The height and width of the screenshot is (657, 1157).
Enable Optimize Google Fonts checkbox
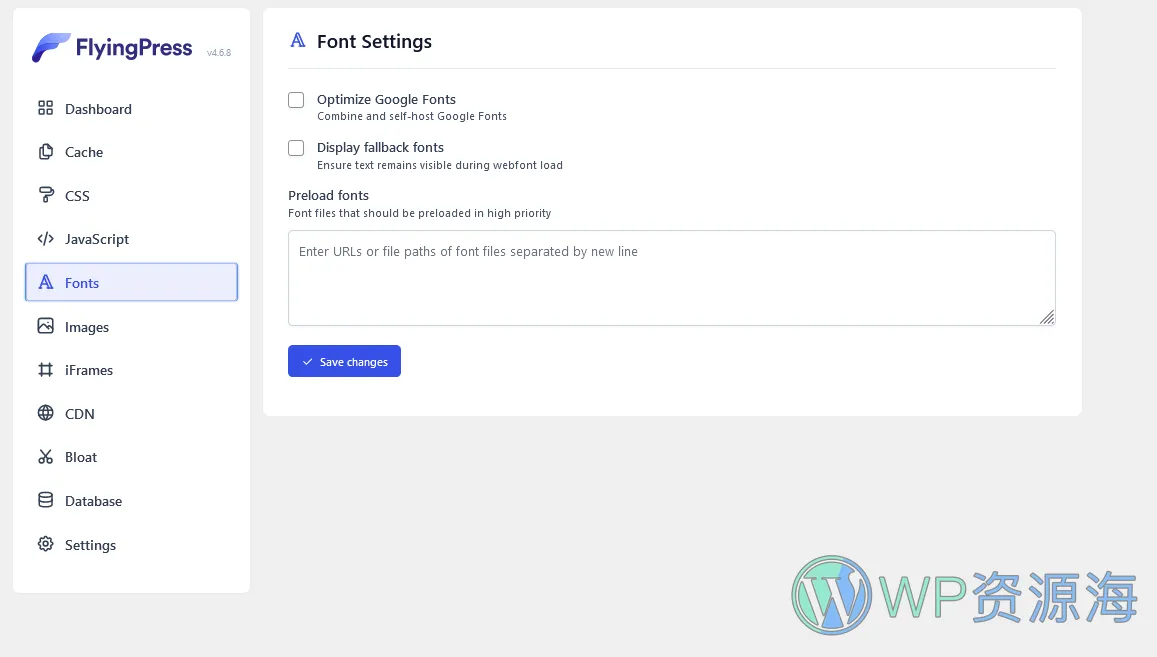coord(296,100)
